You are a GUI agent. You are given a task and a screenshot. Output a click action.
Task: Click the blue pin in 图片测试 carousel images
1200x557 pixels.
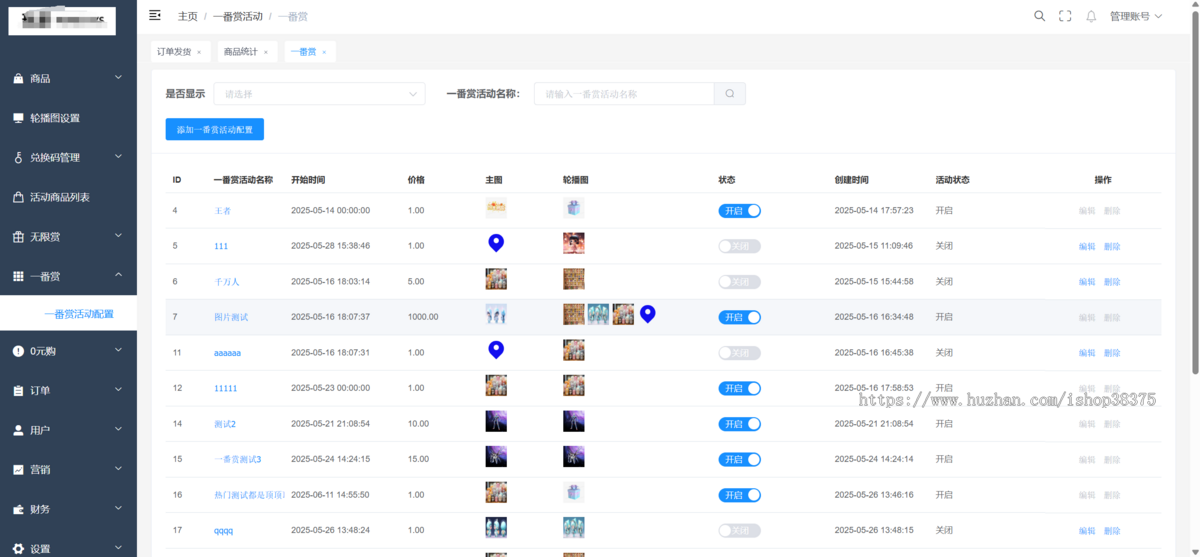pos(648,314)
